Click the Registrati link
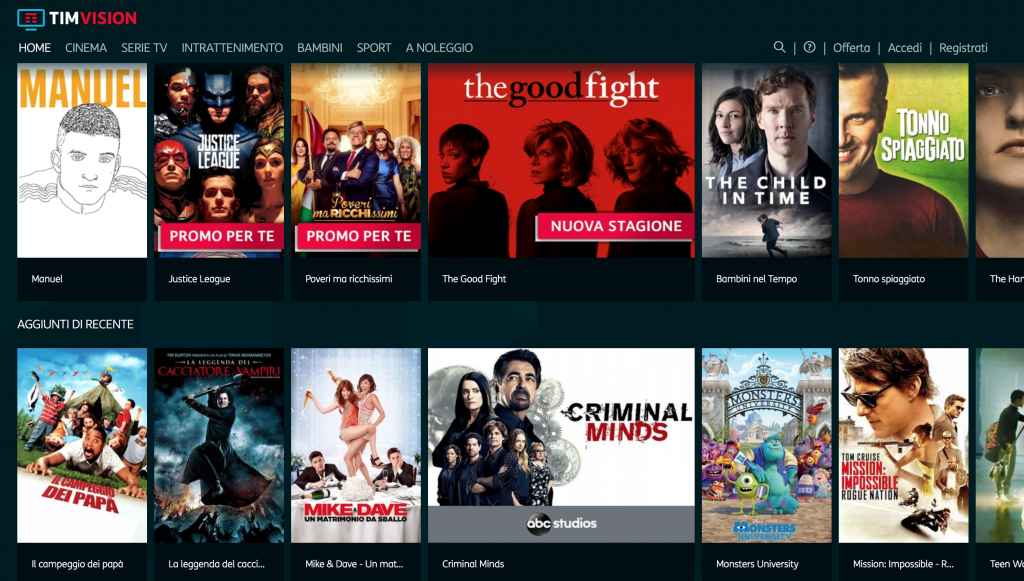1024x581 pixels. (963, 48)
